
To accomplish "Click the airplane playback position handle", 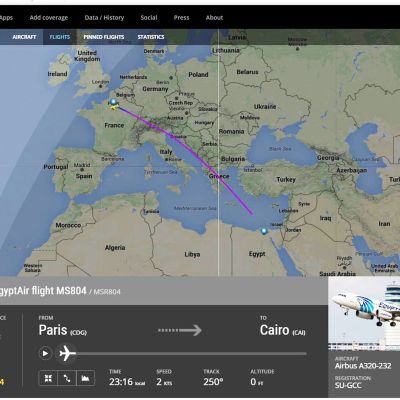I will coord(67,353).
